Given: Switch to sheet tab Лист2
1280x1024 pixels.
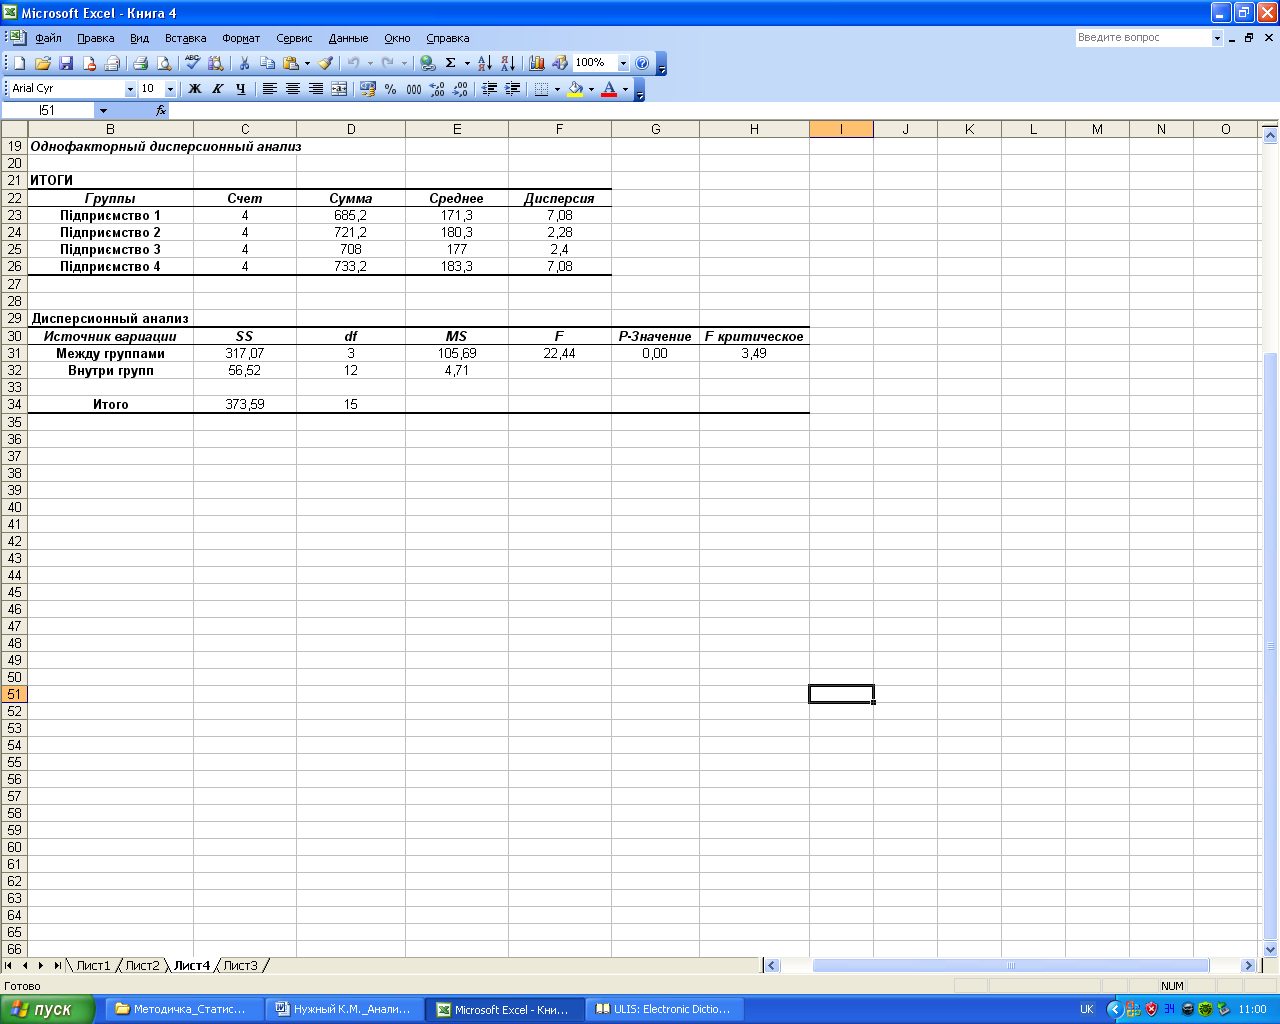Looking at the screenshot, I should click(142, 966).
